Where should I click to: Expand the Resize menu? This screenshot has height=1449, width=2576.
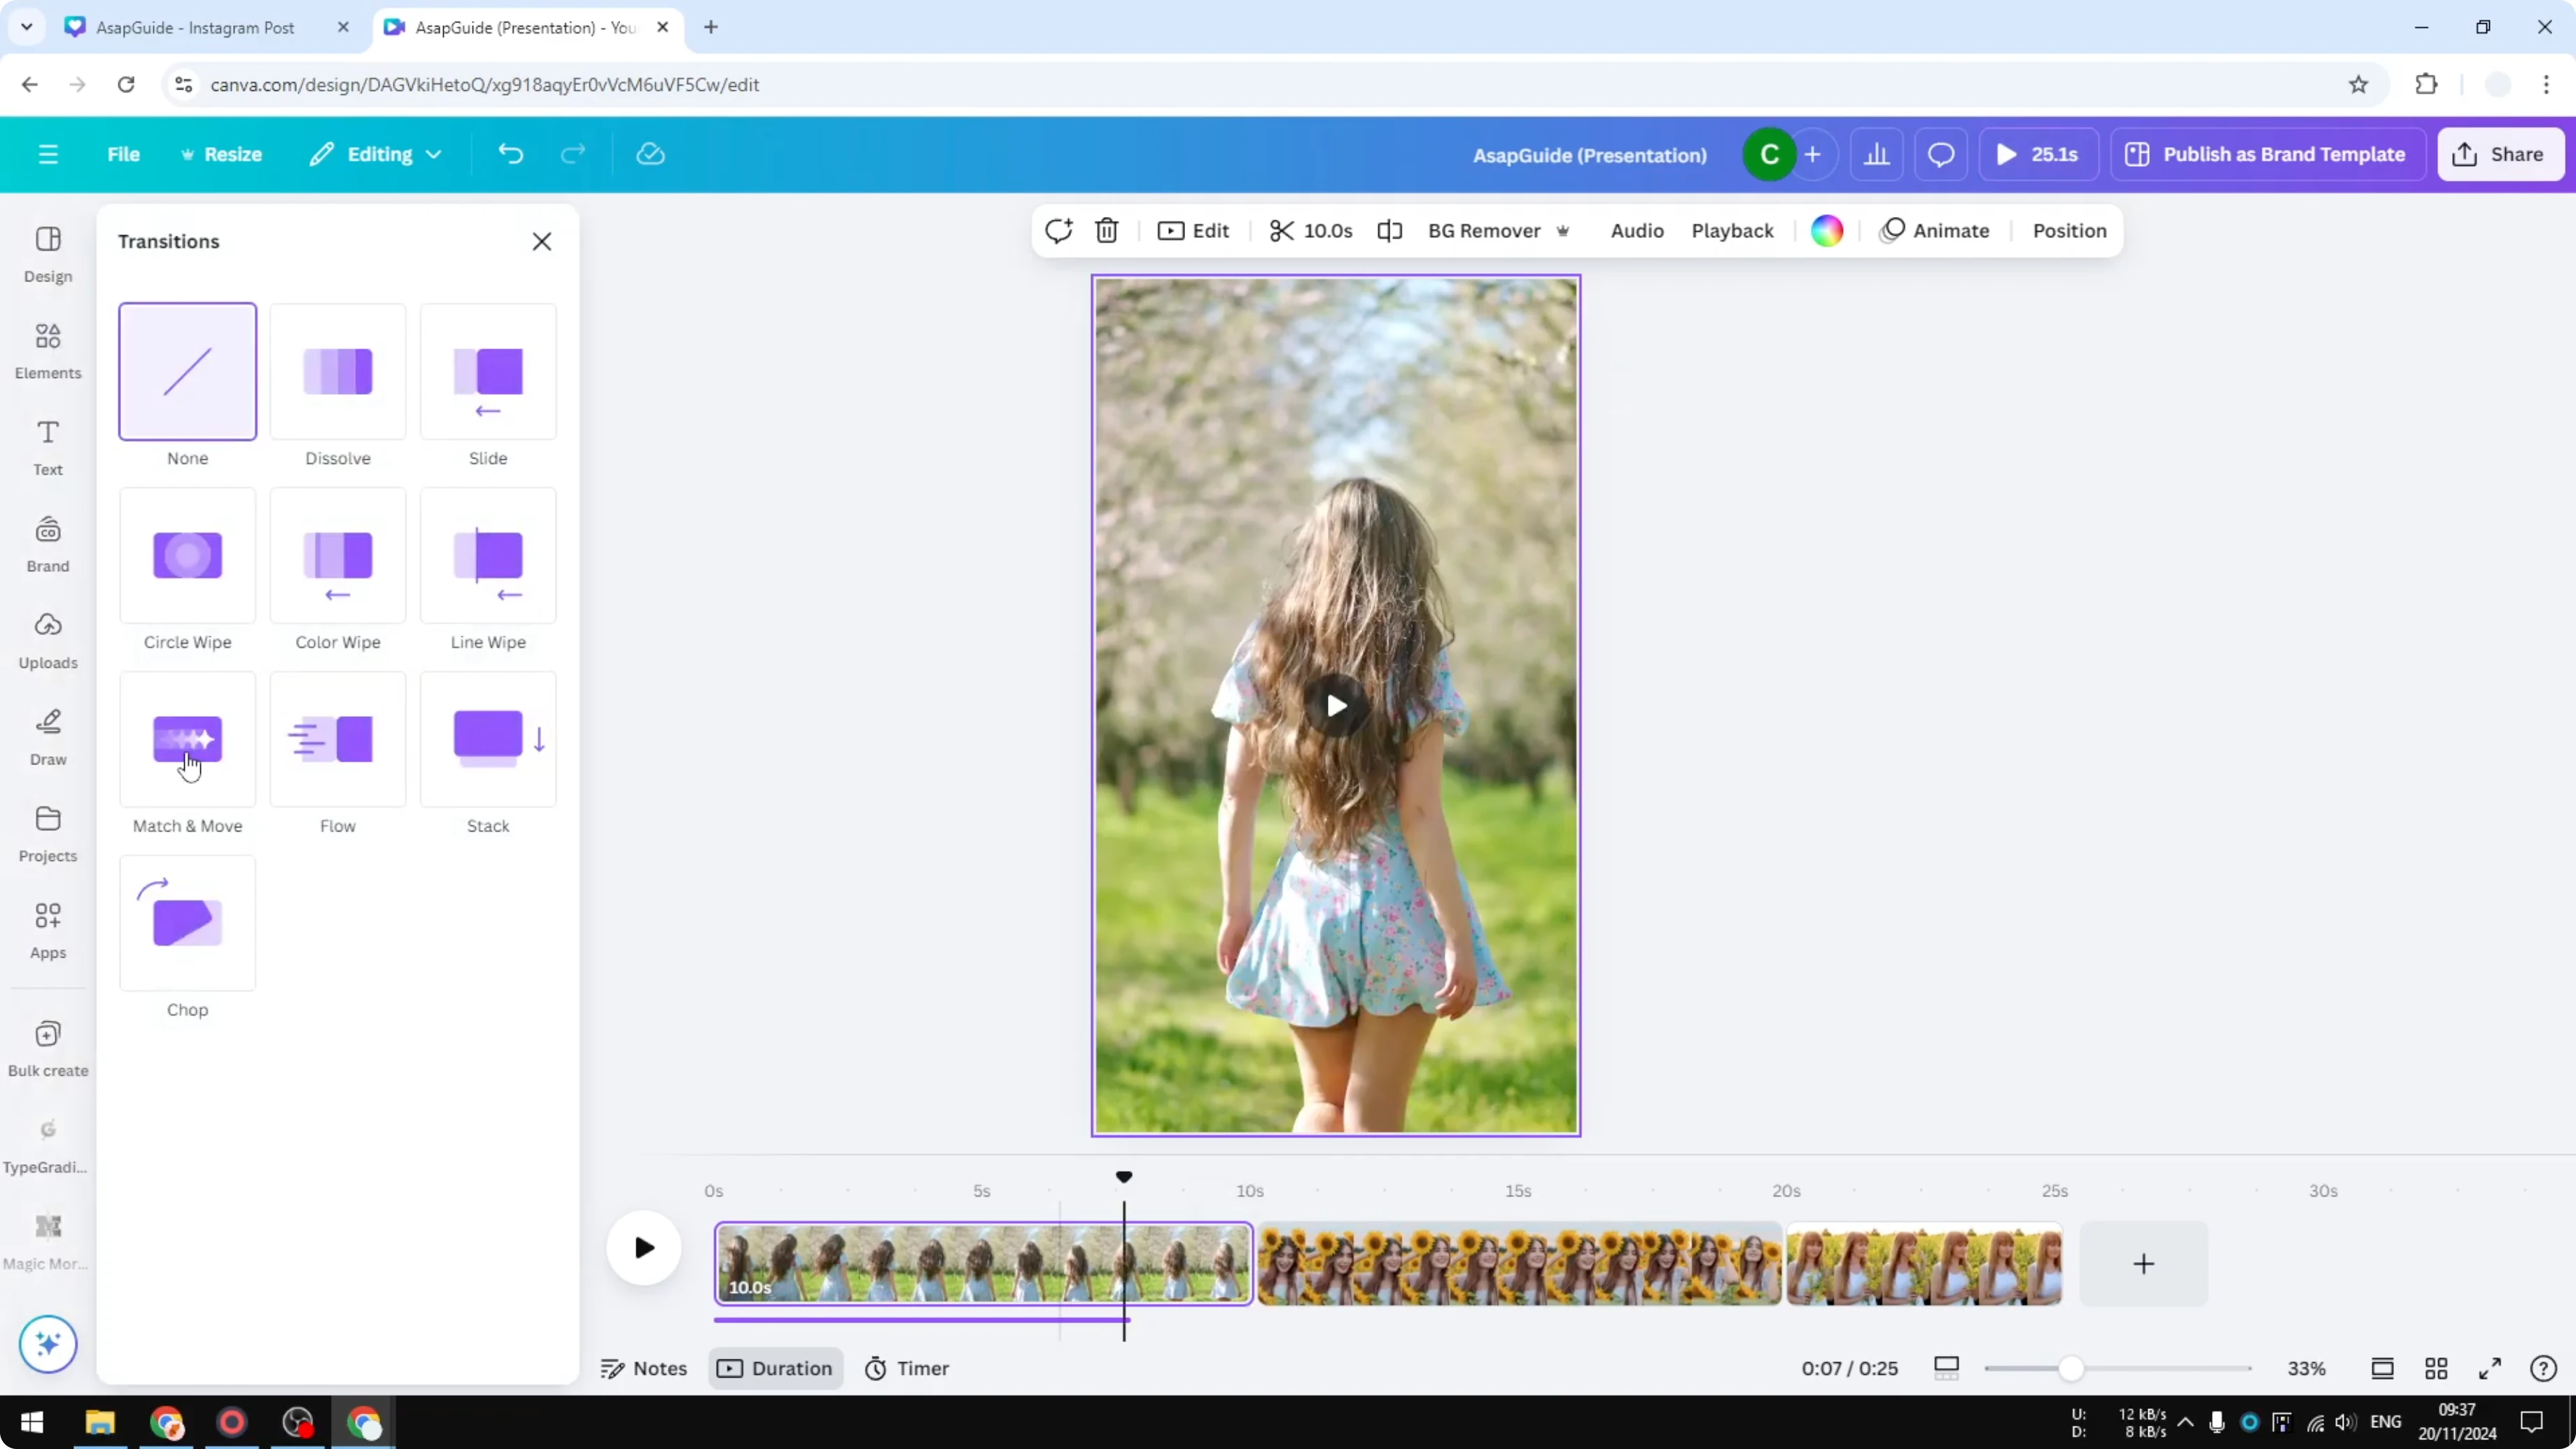point(222,154)
